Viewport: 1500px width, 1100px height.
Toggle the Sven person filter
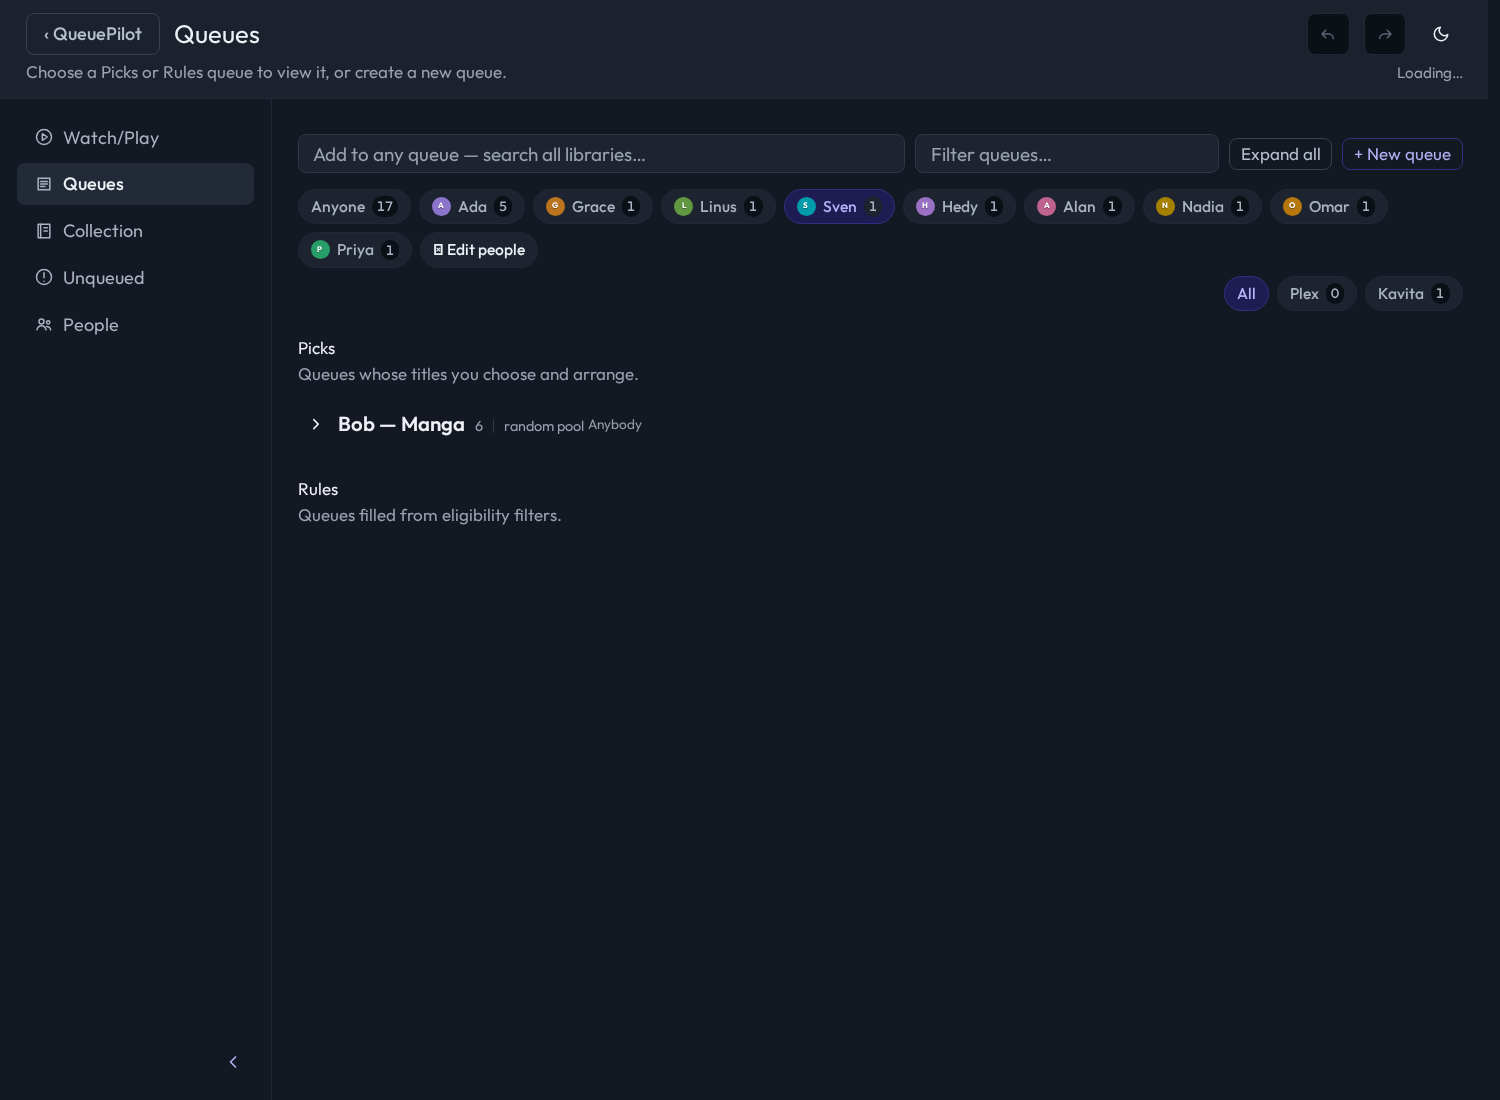(839, 206)
